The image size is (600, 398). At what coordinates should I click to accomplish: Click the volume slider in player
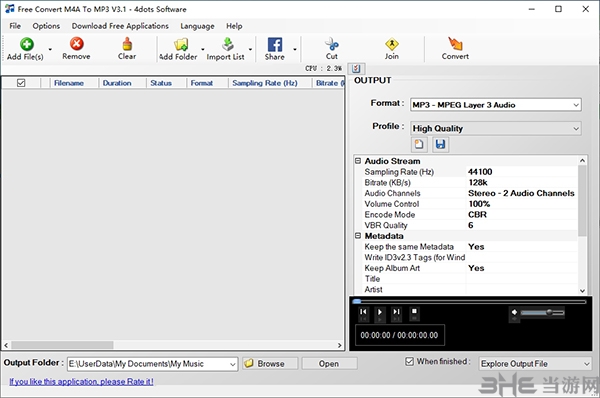tap(542, 313)
